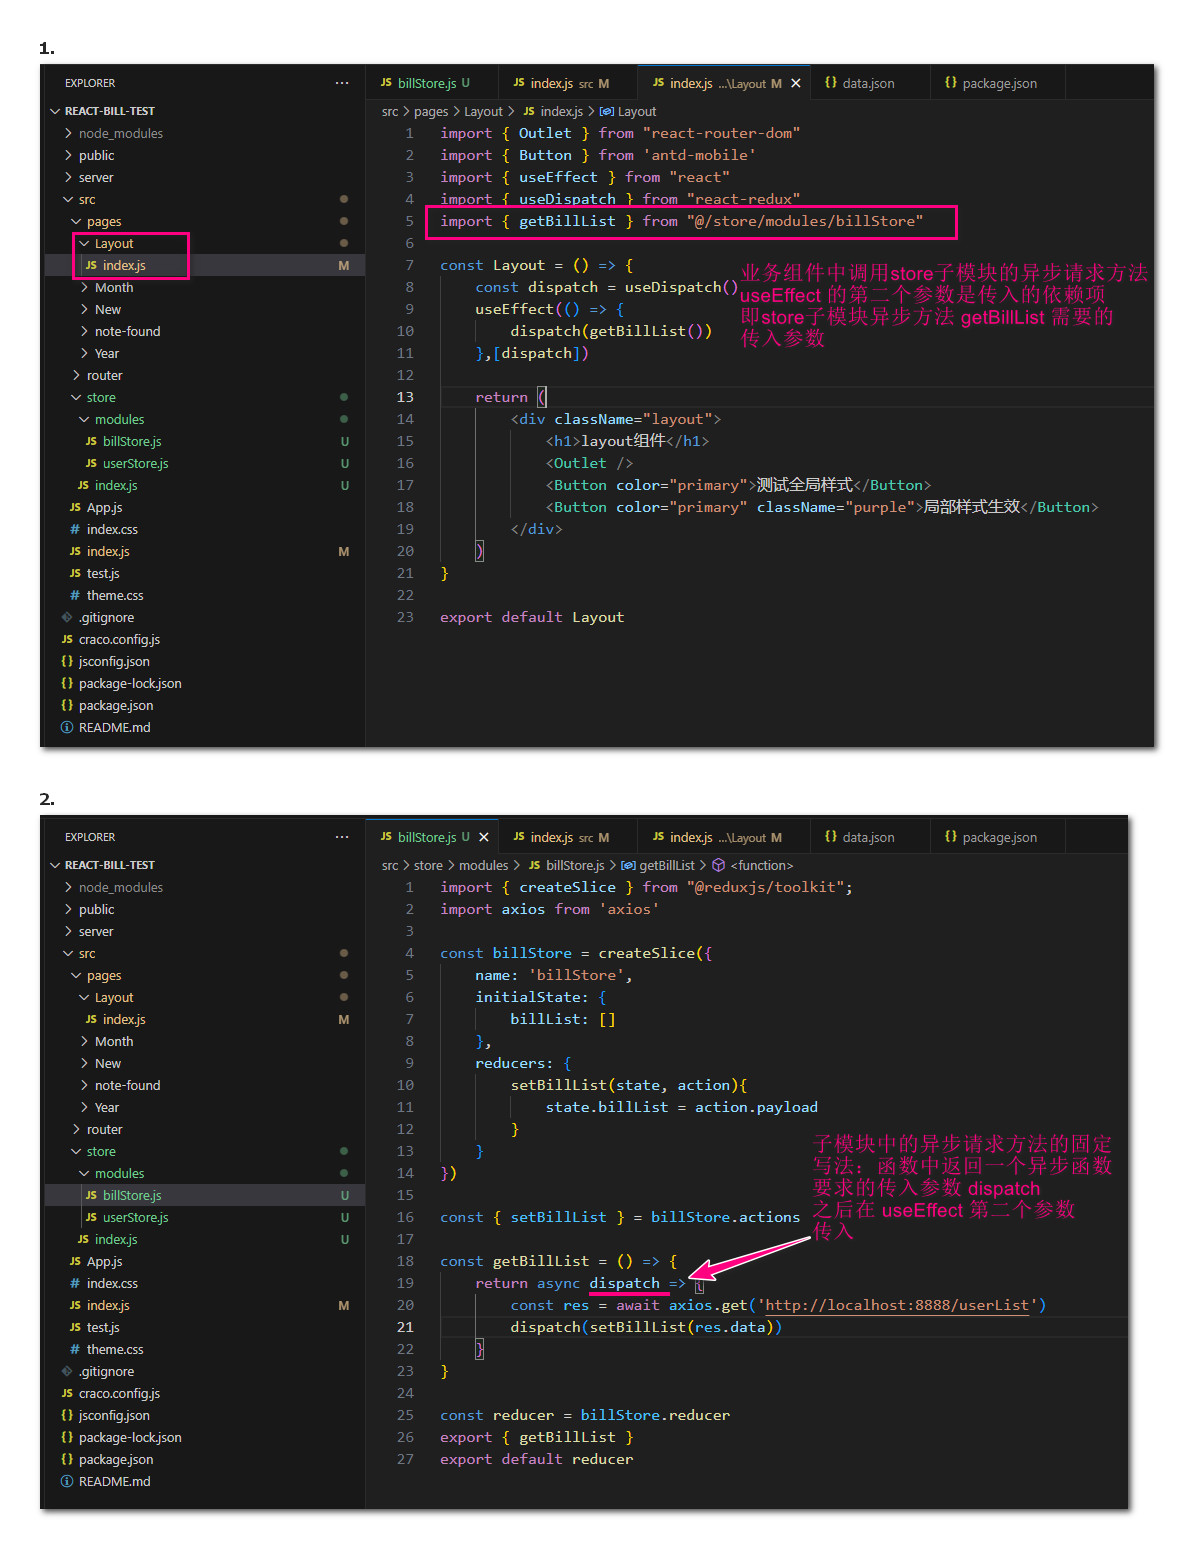
Task: Click test.js JS icon in screenshot 2
Action: (x=75, y=1327)
